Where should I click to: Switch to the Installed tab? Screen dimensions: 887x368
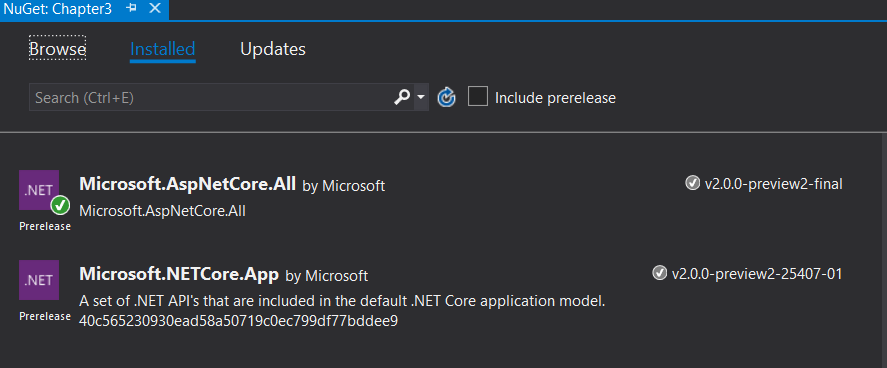162,49
